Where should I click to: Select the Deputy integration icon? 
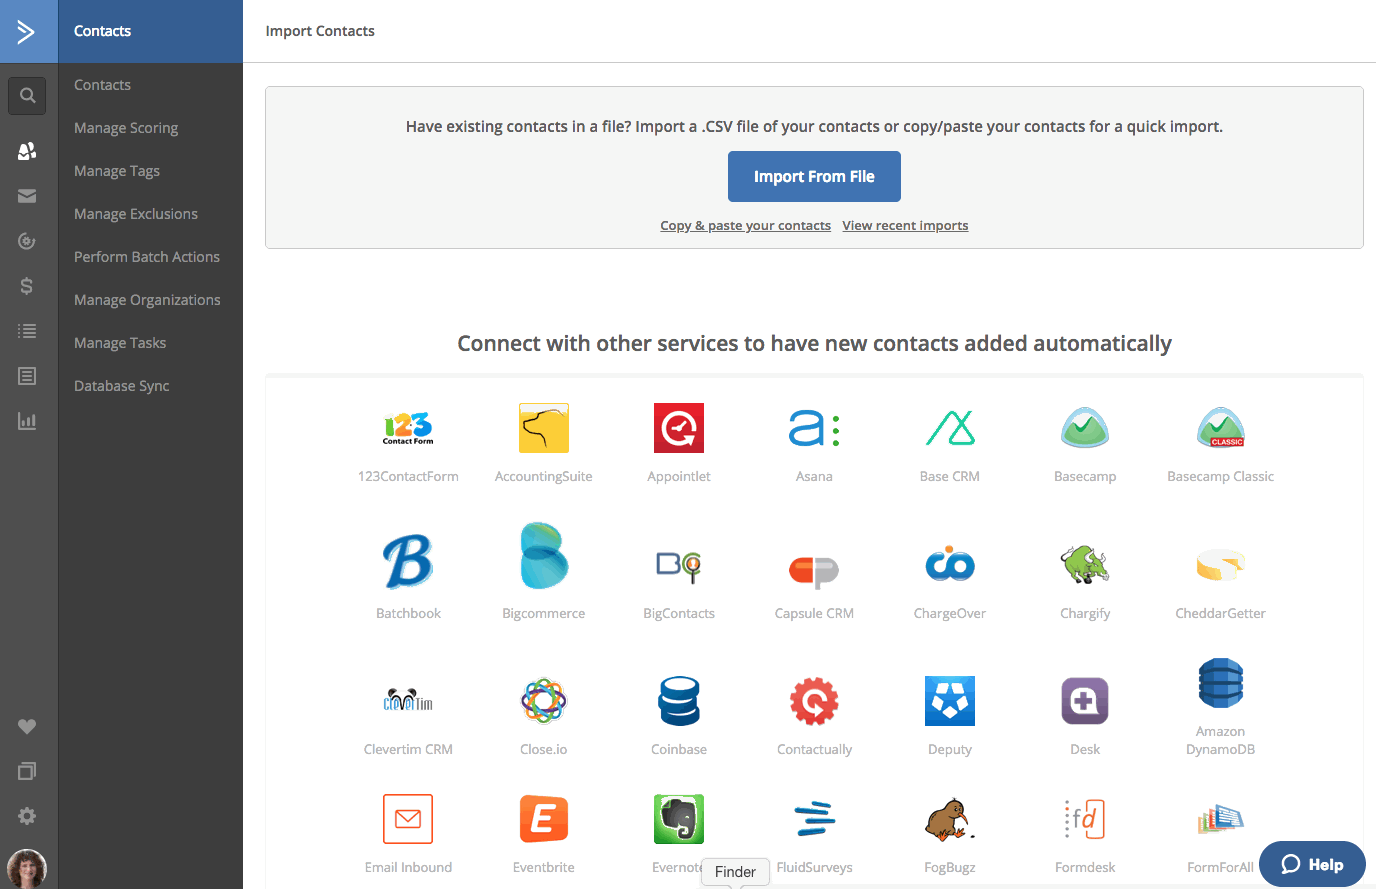pos(950,700)
